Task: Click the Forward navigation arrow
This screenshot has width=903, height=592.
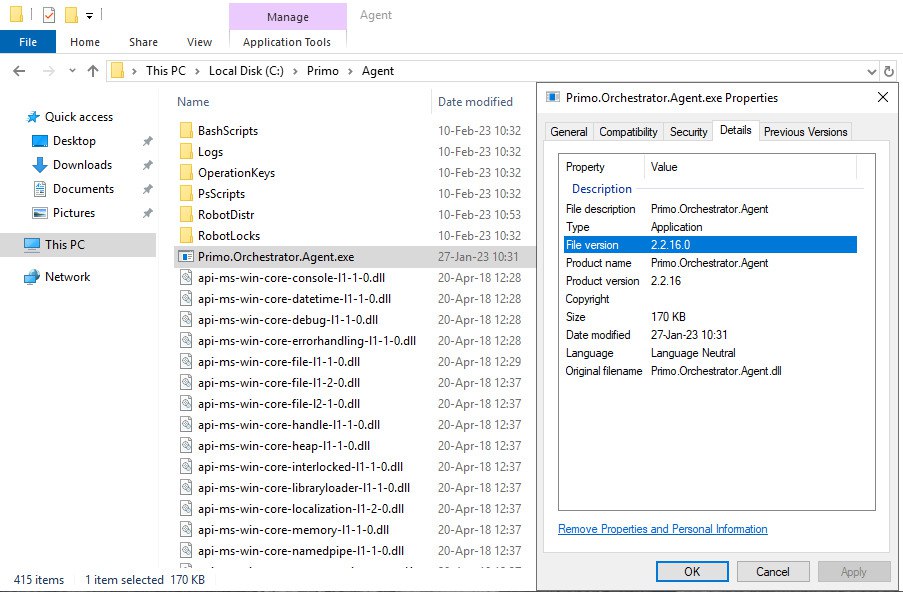Action: [49, 71]
